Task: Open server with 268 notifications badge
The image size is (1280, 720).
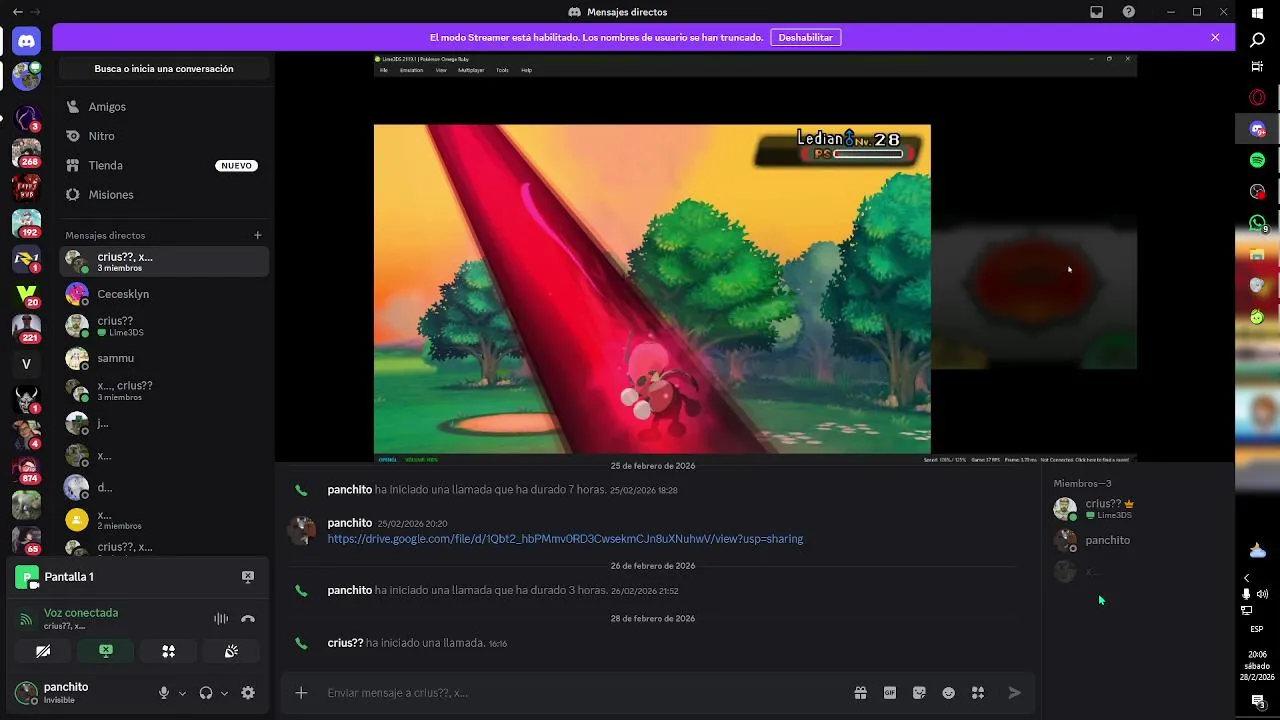Action: pyautogui.click(x=26, y=152)
